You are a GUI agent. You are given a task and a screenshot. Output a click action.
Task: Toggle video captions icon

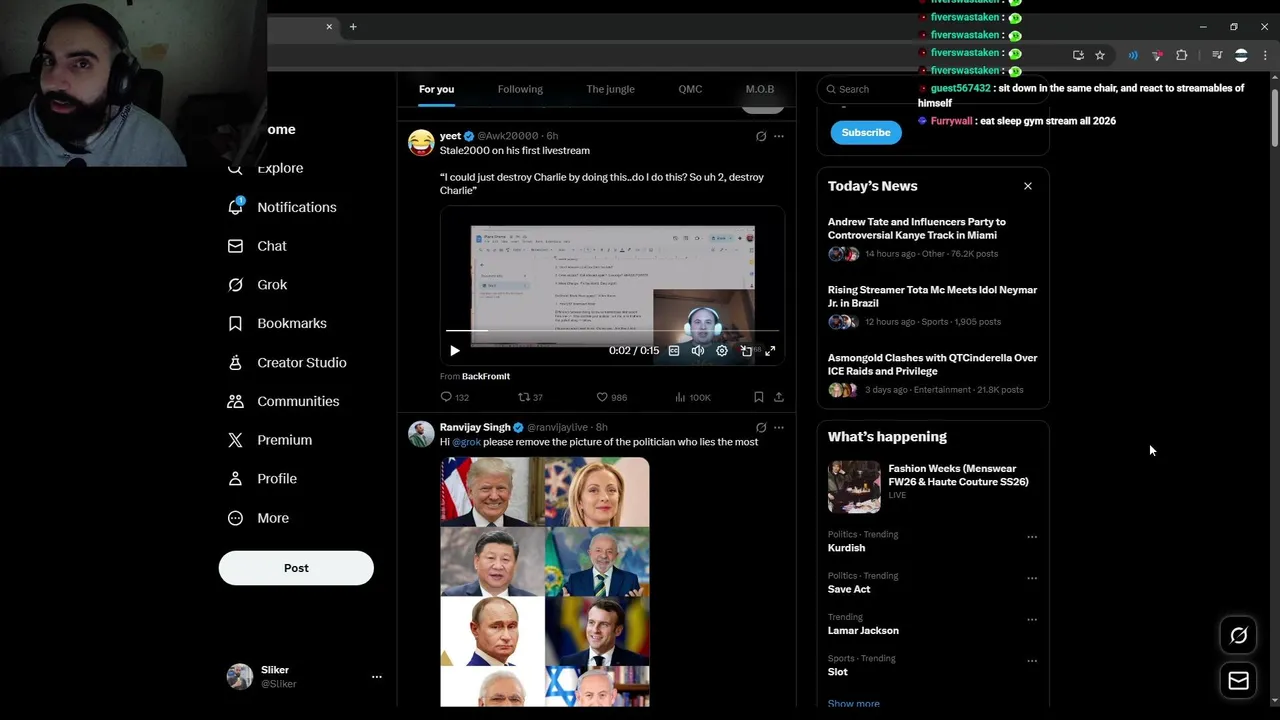(674, 351)
